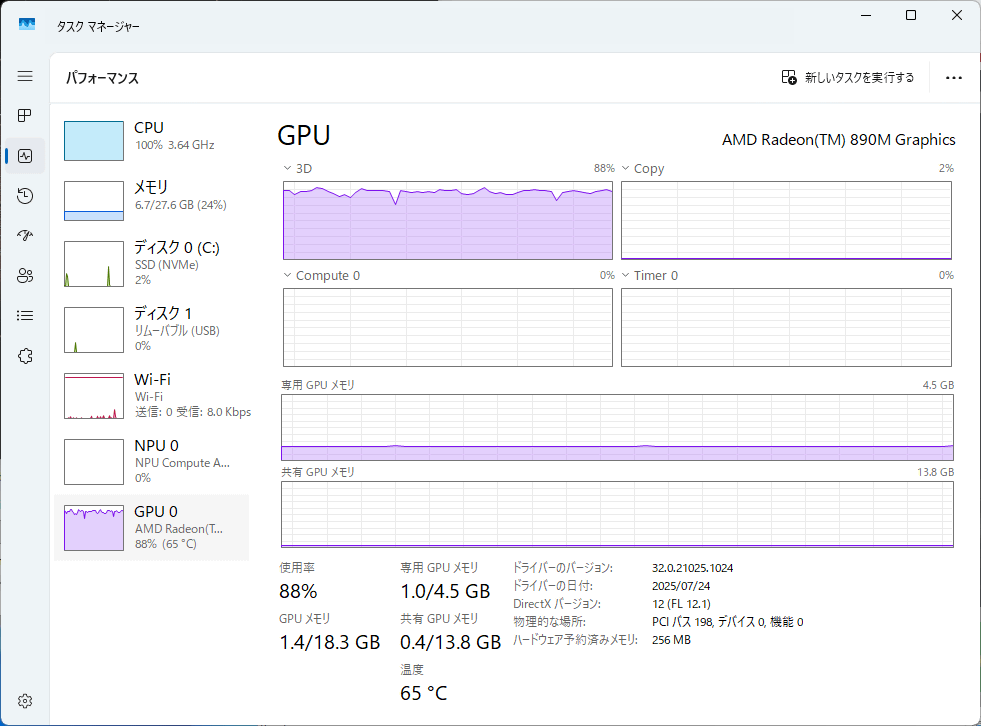981x726 pixels.
Task: Select the CPU performance item
Action: point(152,141)
